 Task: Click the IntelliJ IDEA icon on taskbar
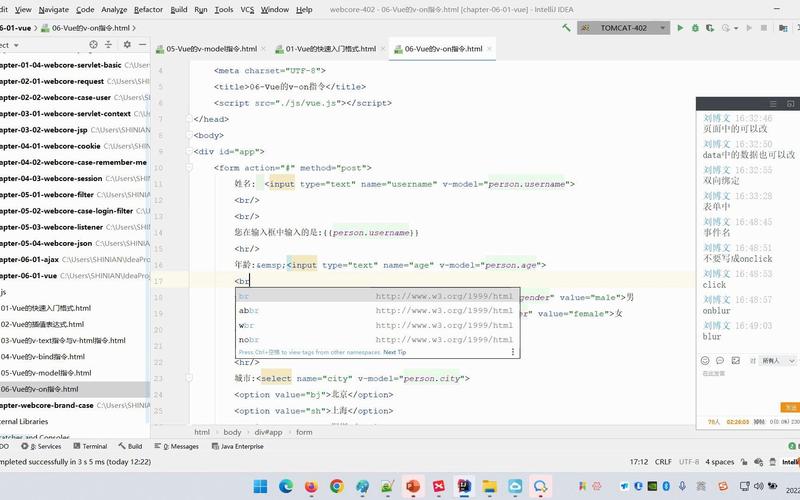(464, 486)
